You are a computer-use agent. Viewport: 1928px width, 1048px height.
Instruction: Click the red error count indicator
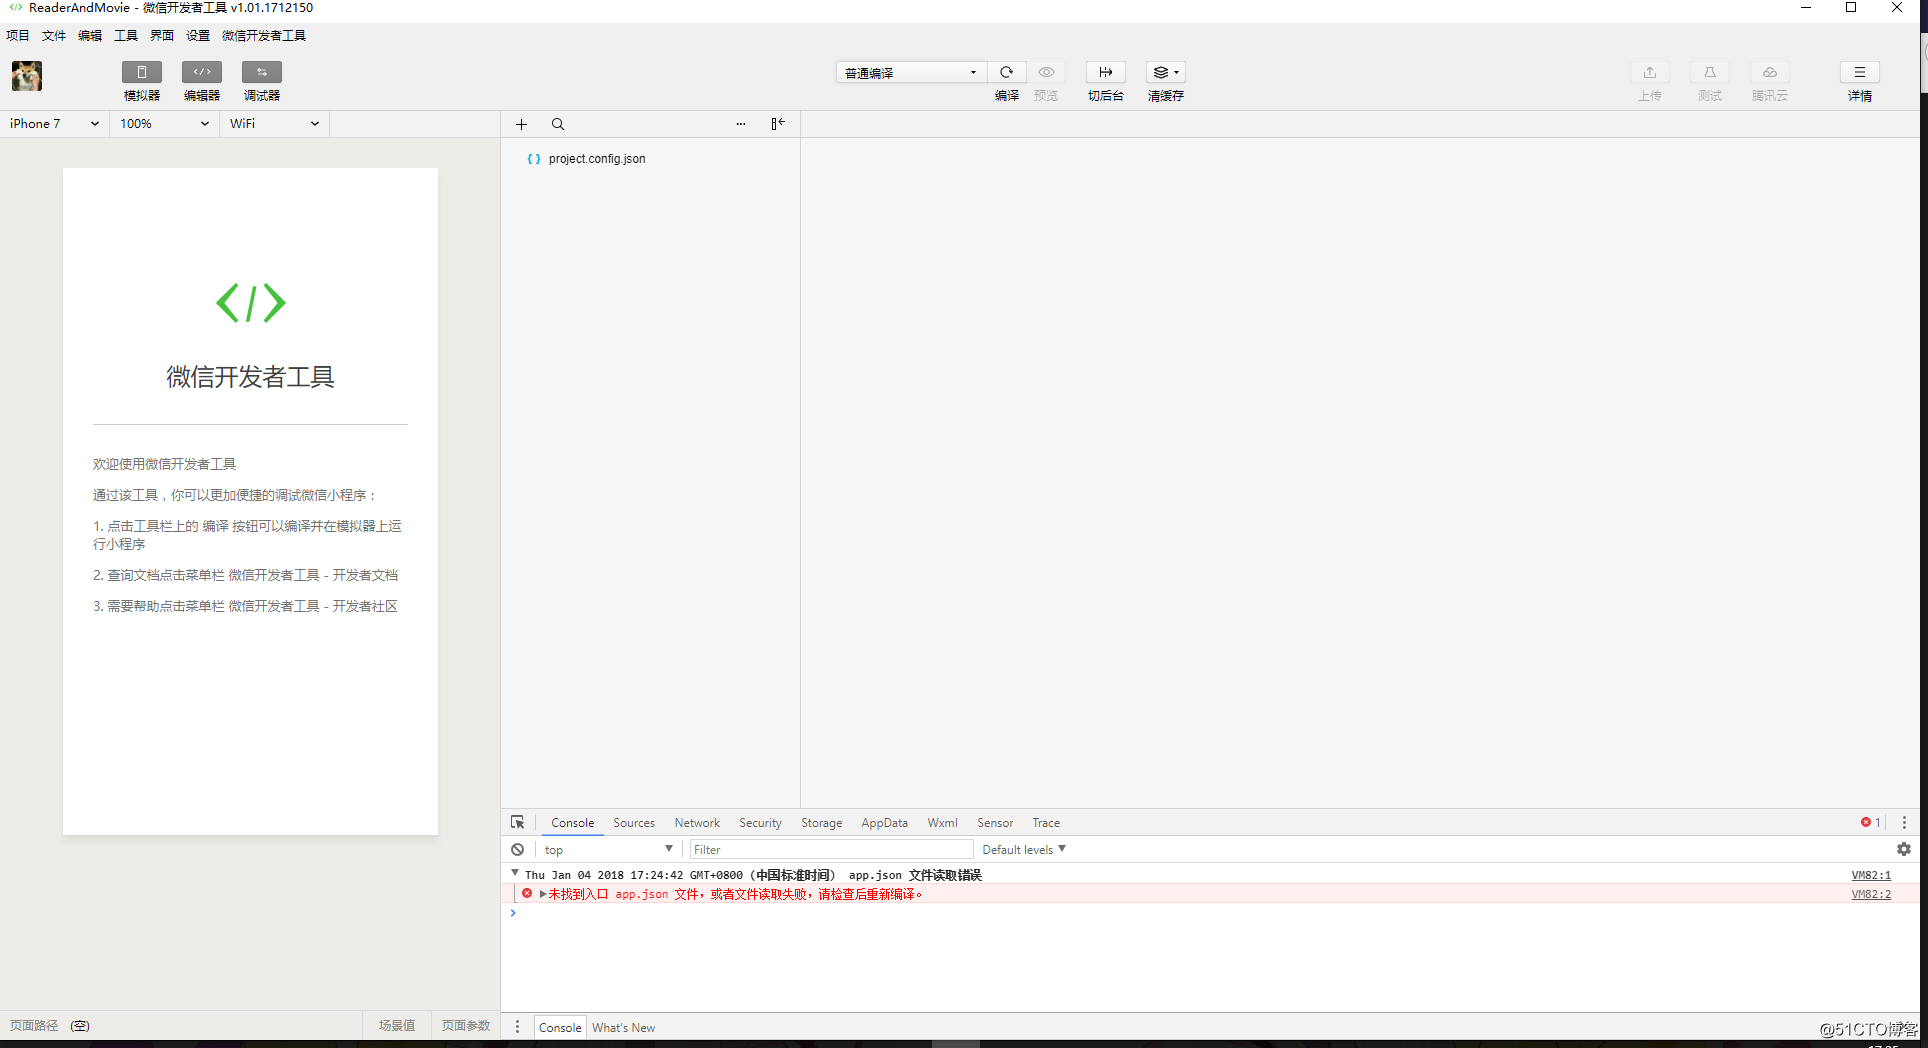coord(1870,822)
